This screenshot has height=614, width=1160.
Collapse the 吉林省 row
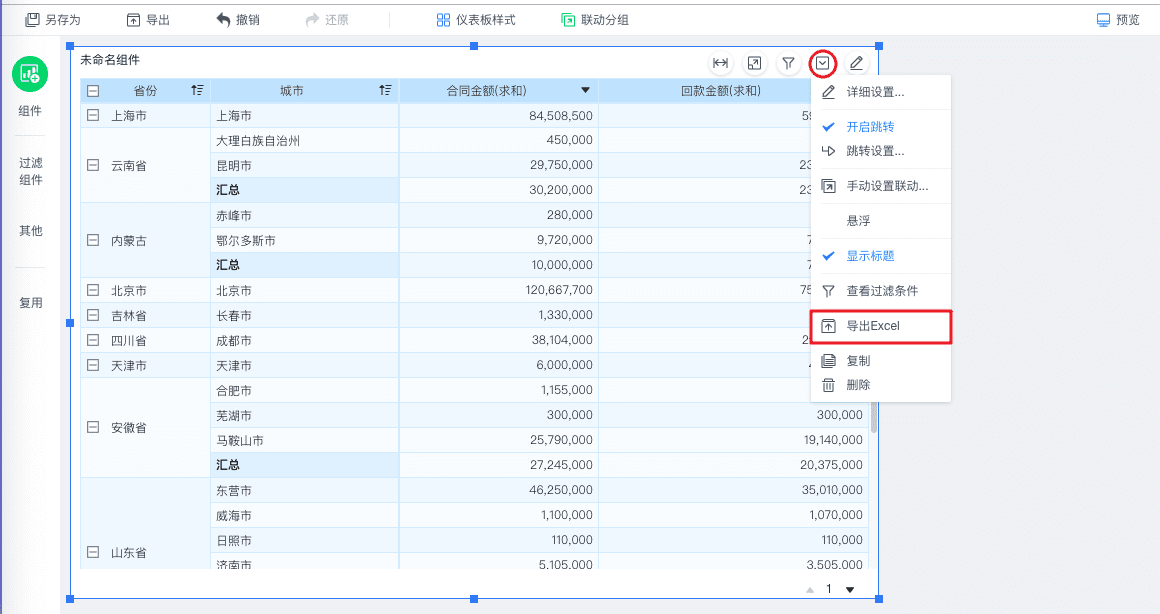(93, 316)
